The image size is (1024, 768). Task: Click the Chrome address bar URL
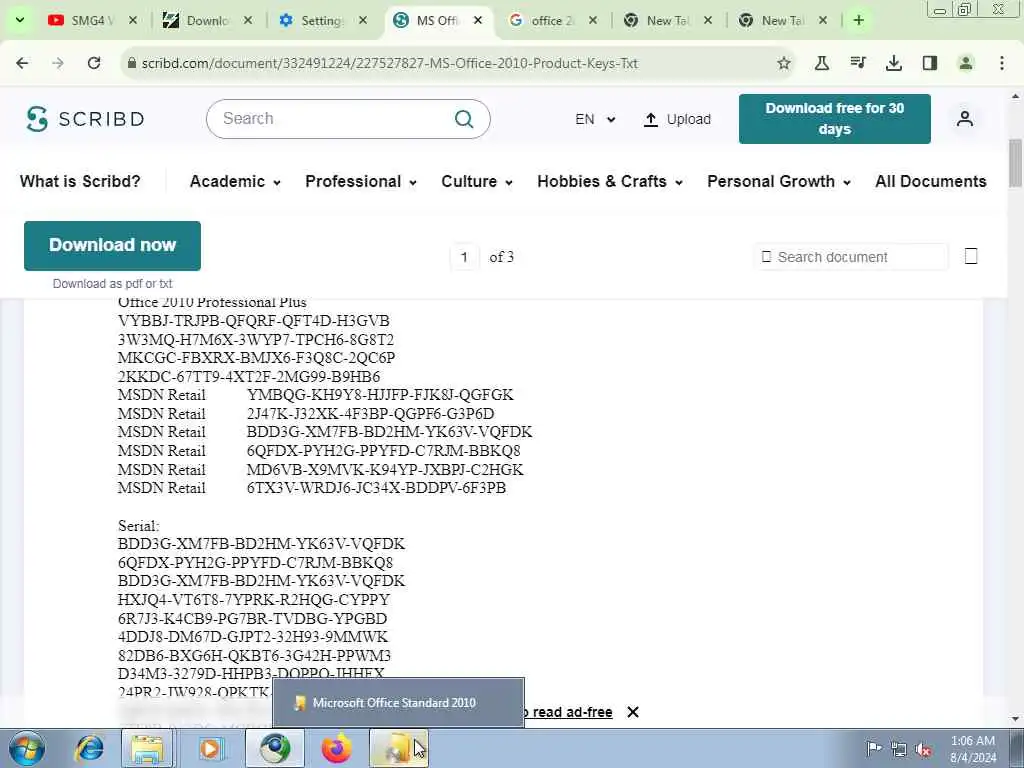(x=389, y=63)
